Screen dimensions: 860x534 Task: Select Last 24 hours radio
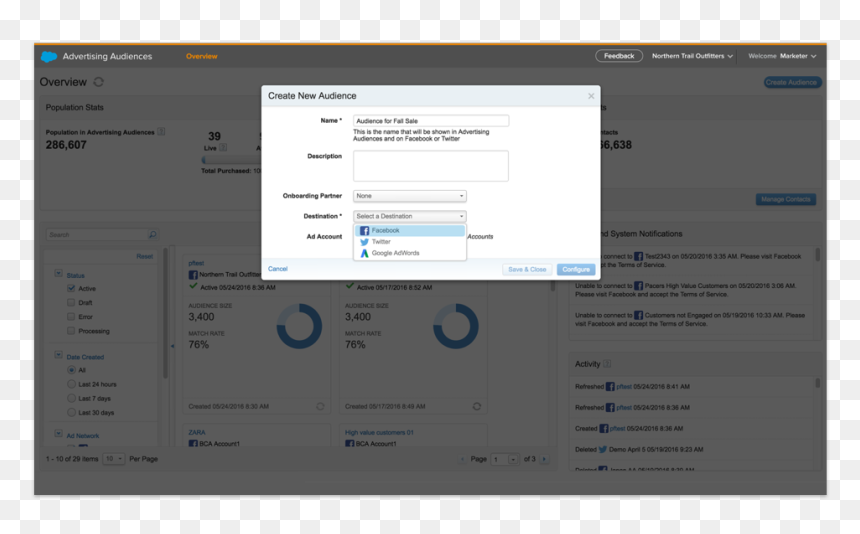(x=71, y=384)
